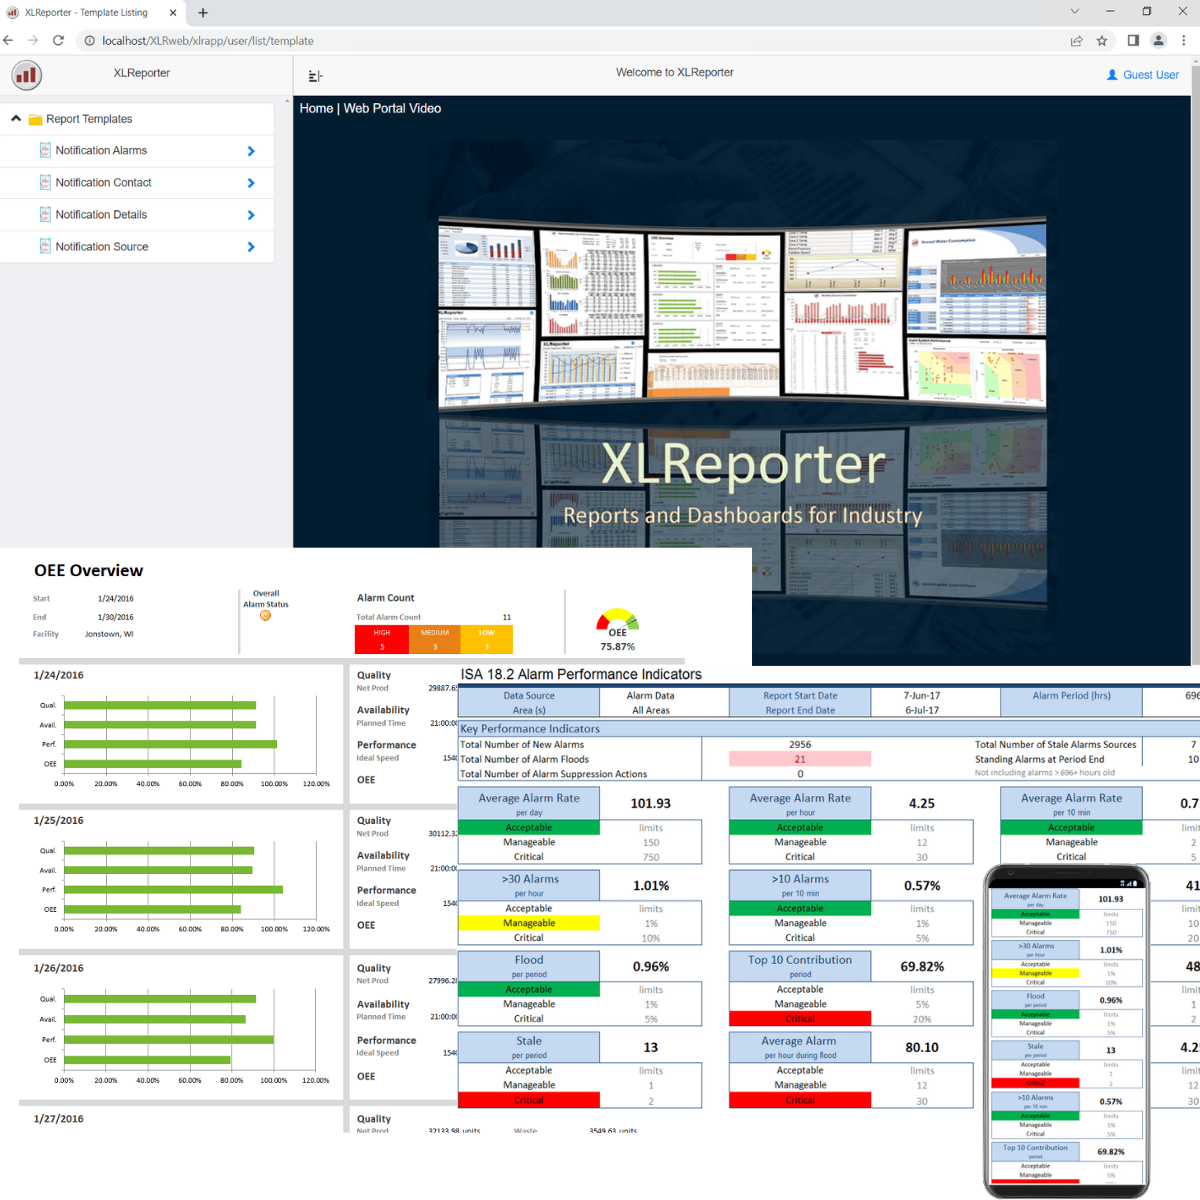Open the Web Portal Video link

(x=392, y=108)
